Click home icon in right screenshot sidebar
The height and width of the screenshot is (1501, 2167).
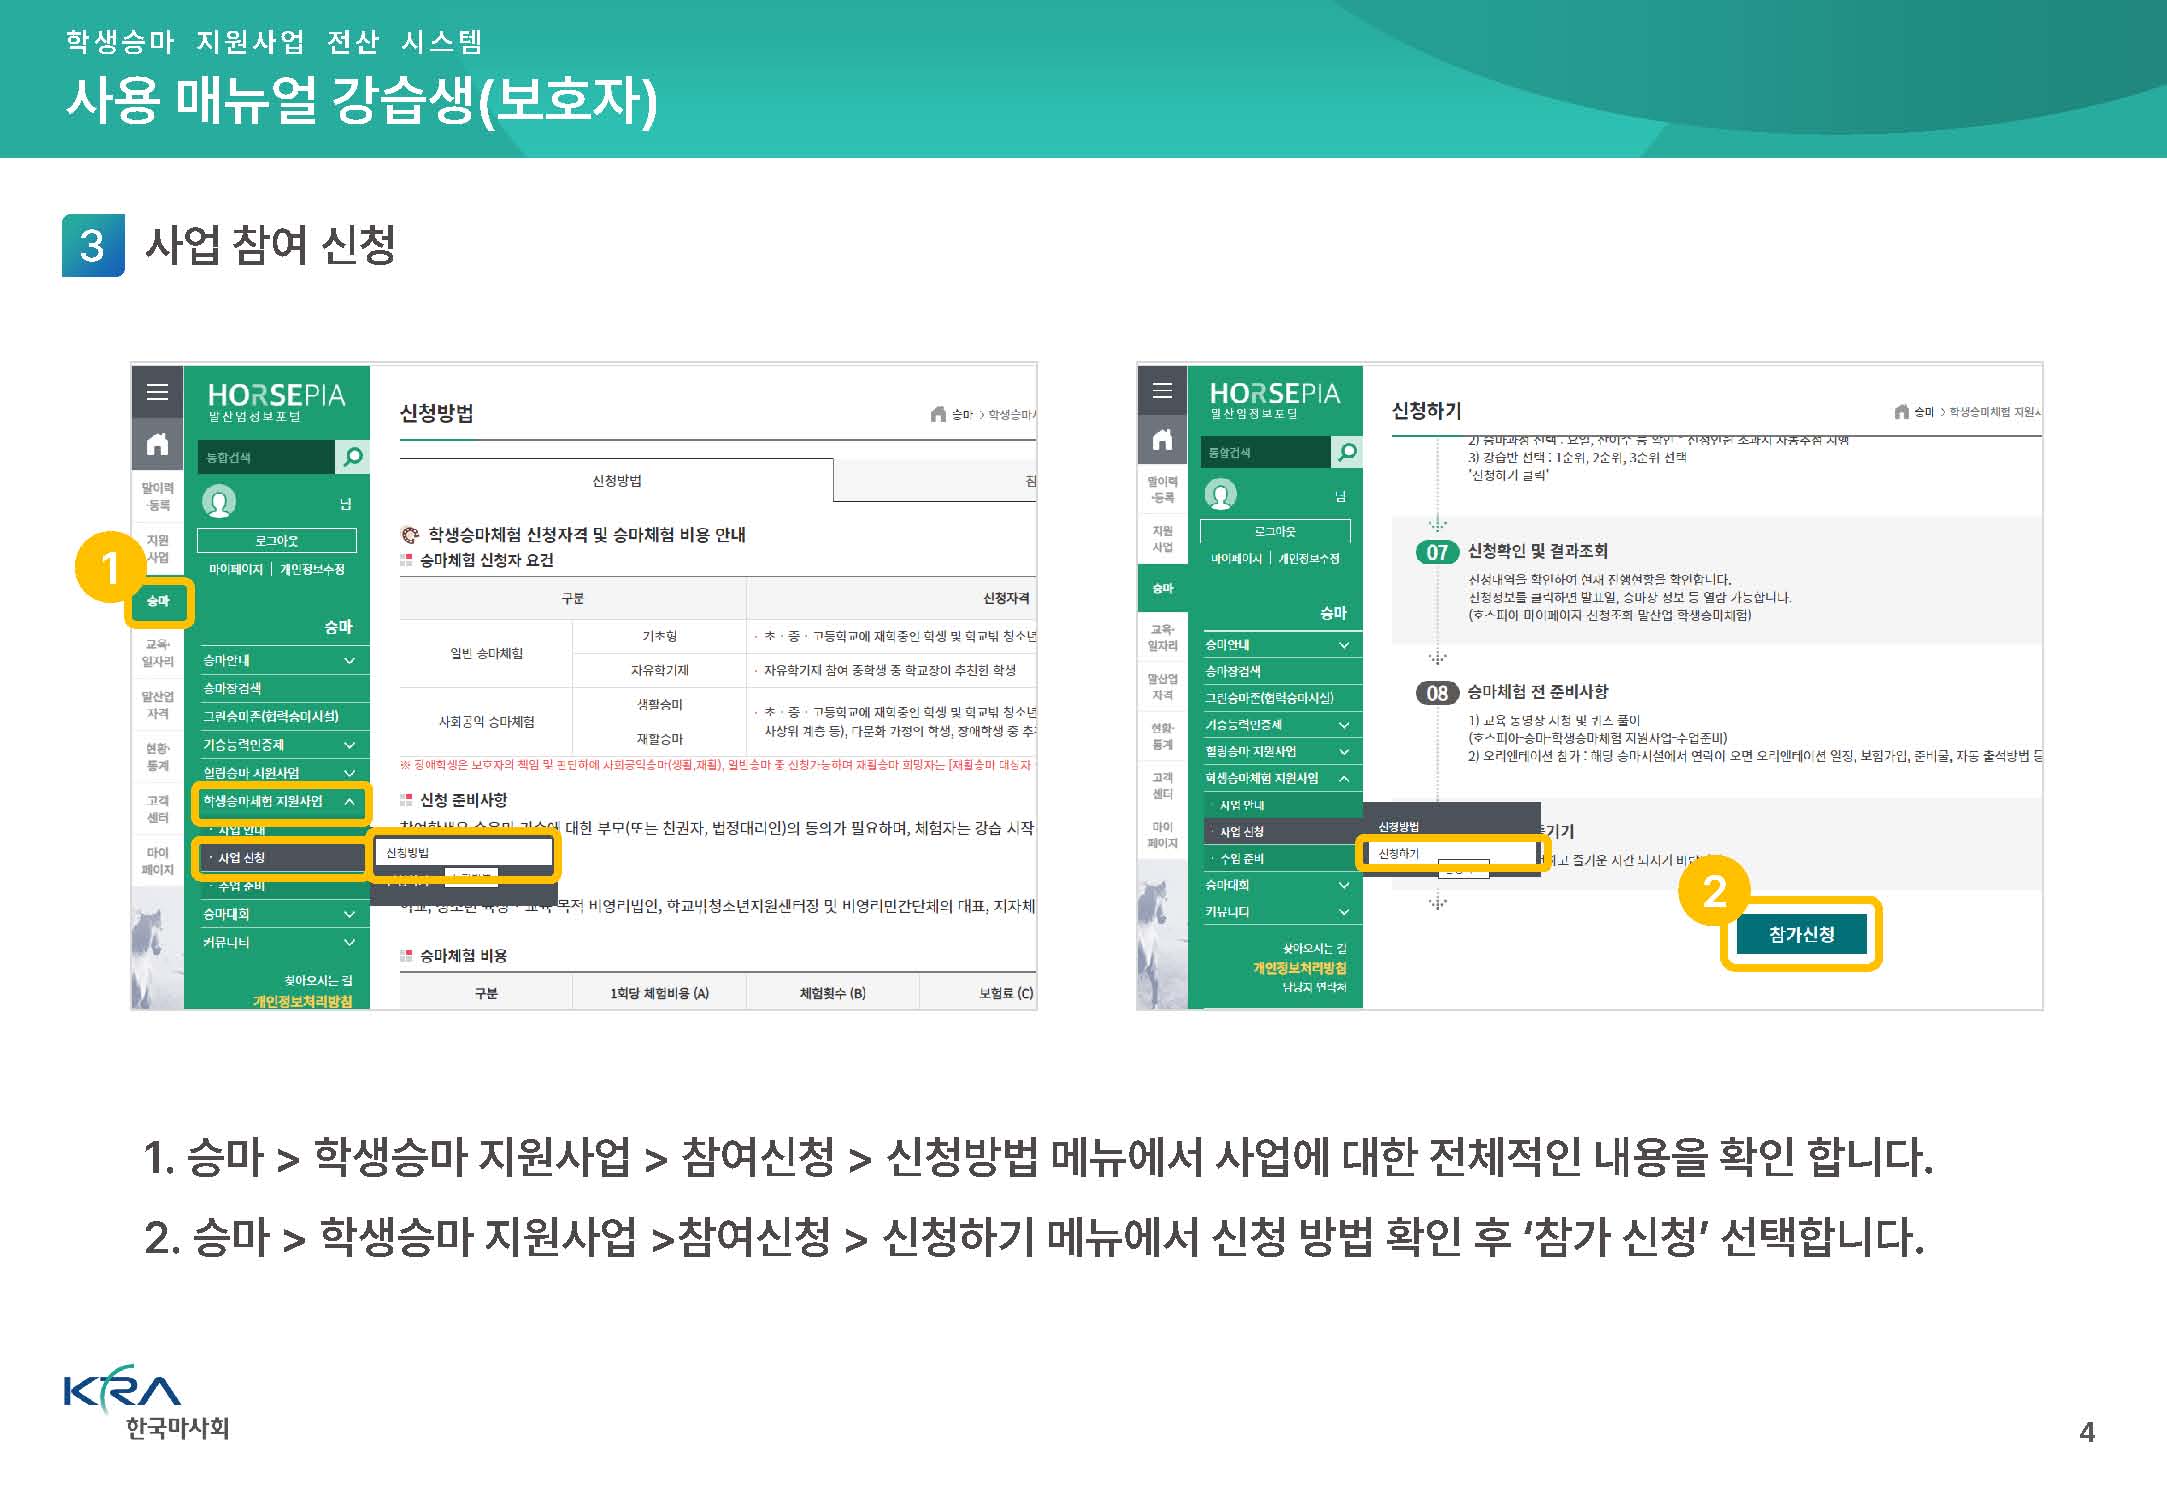1162,440
